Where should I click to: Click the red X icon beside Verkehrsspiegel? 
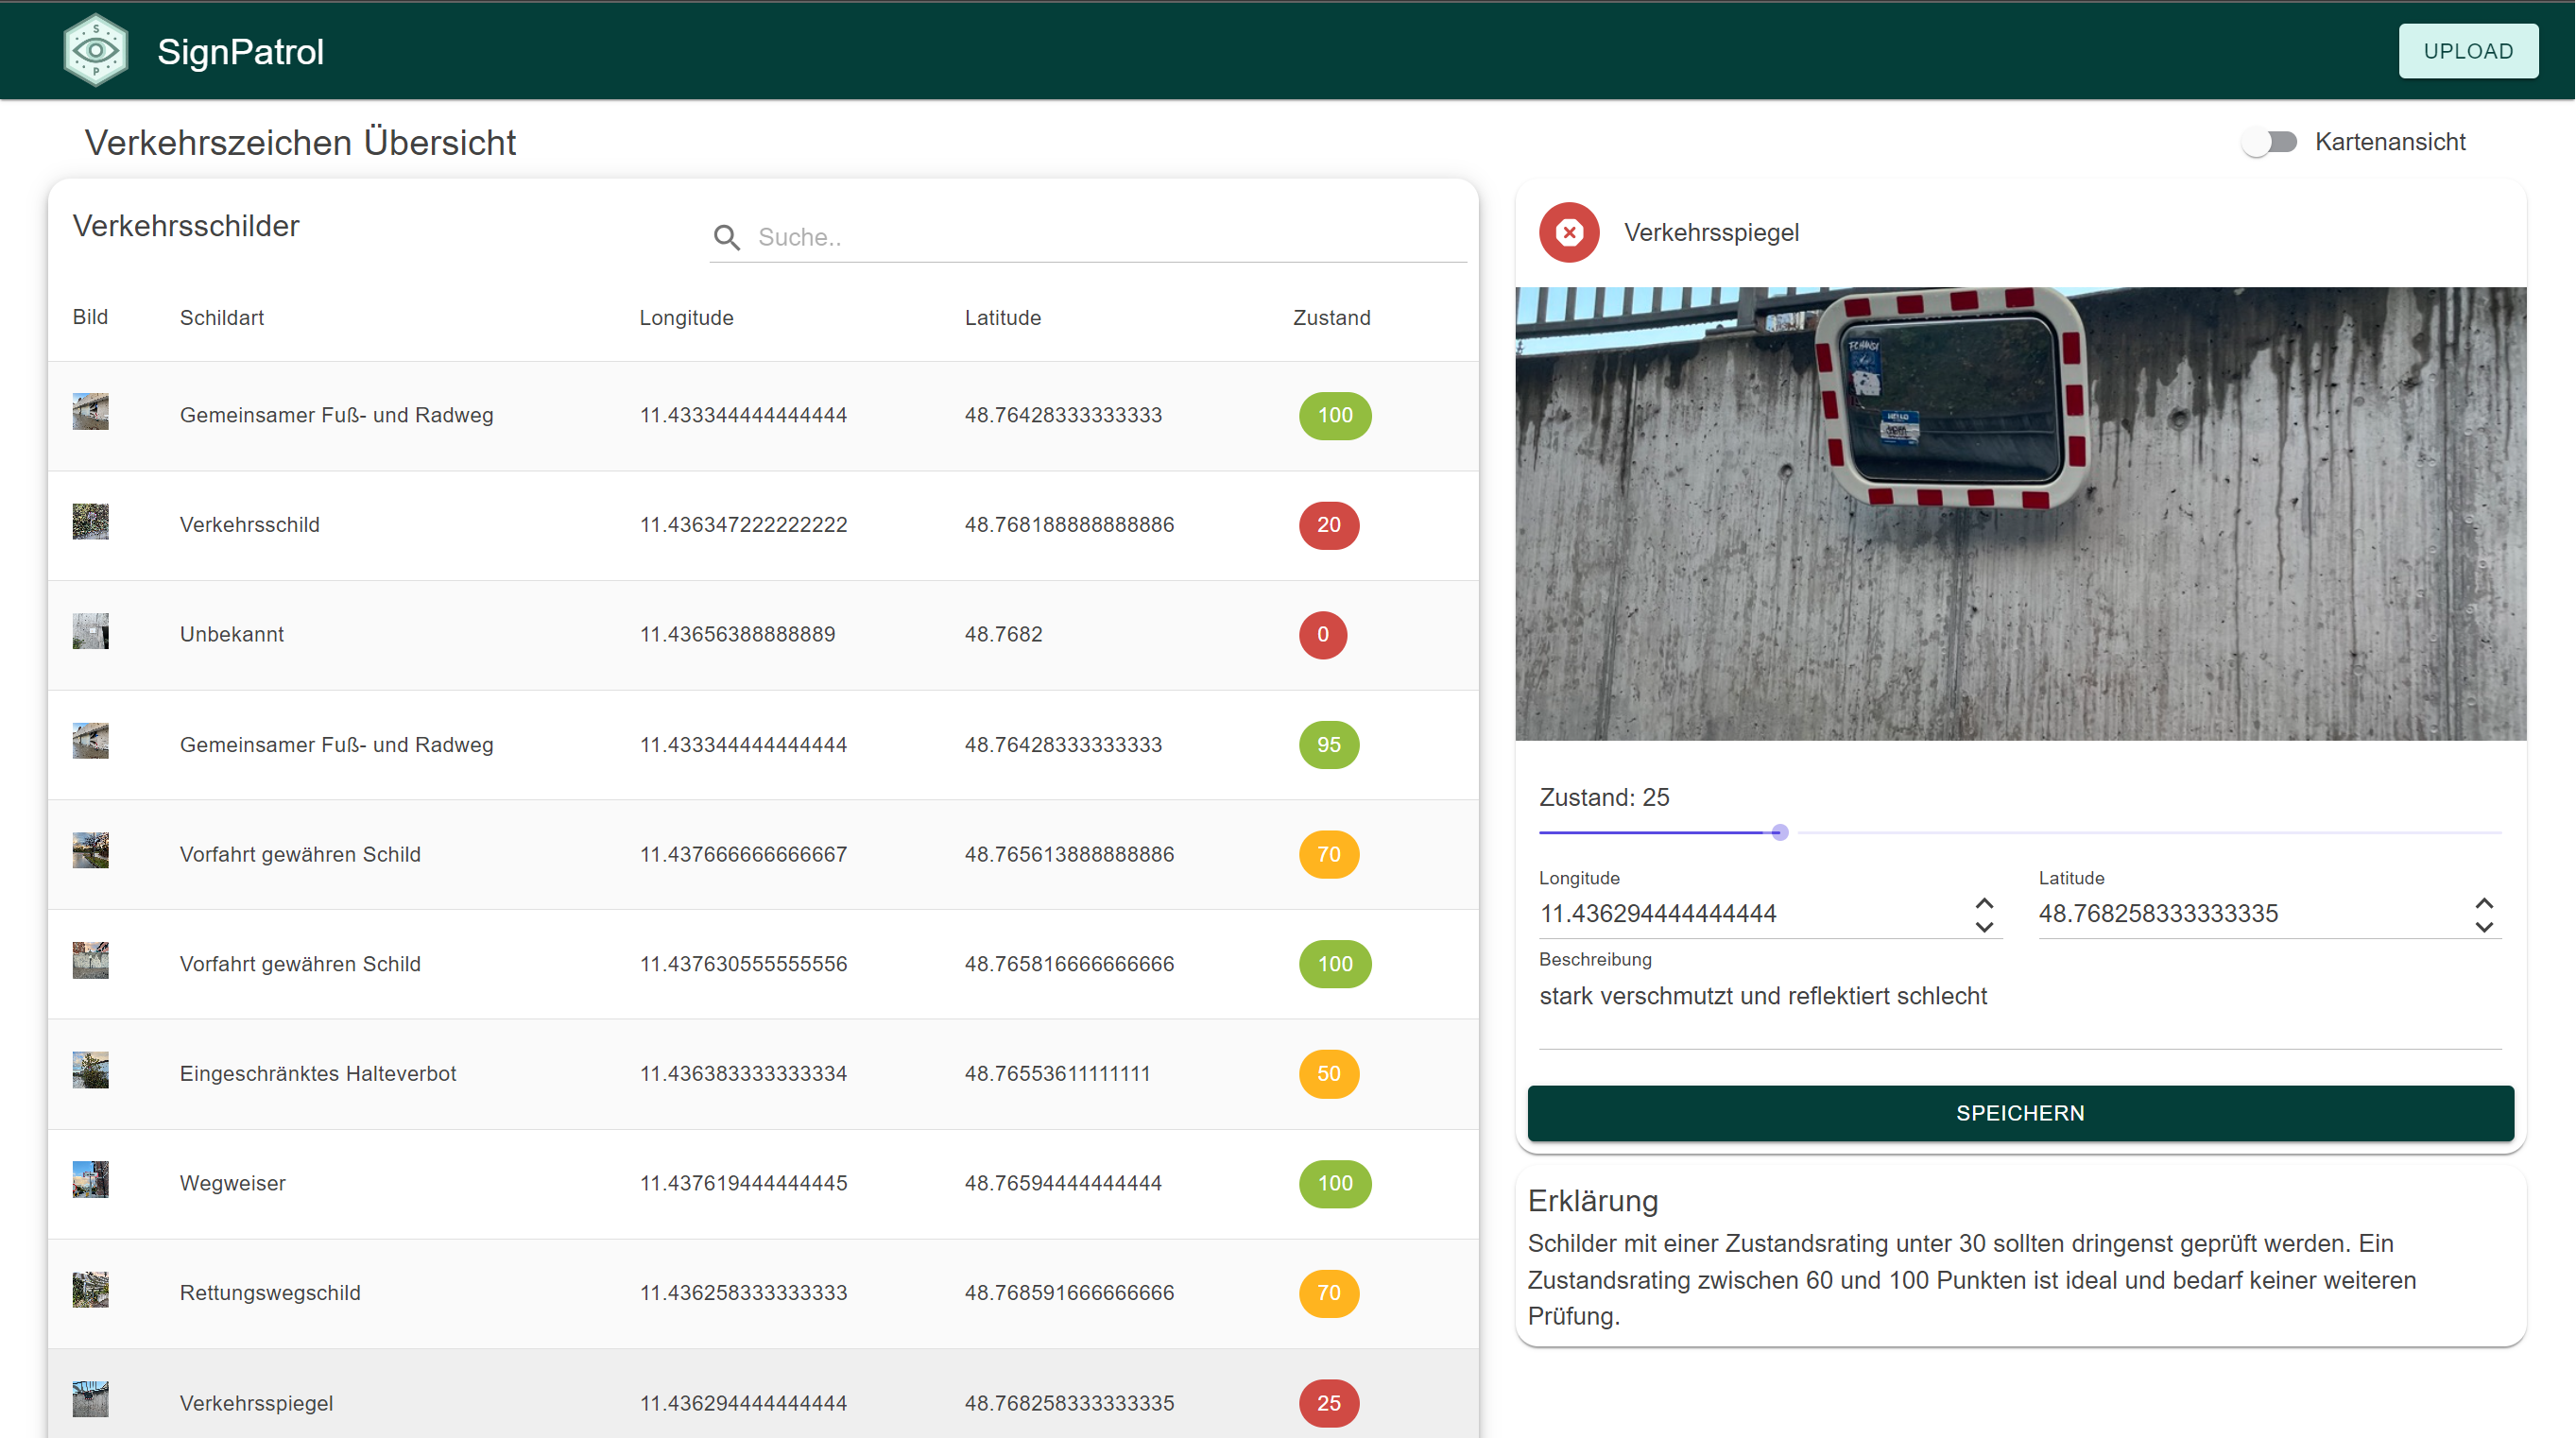point(1569,233)
